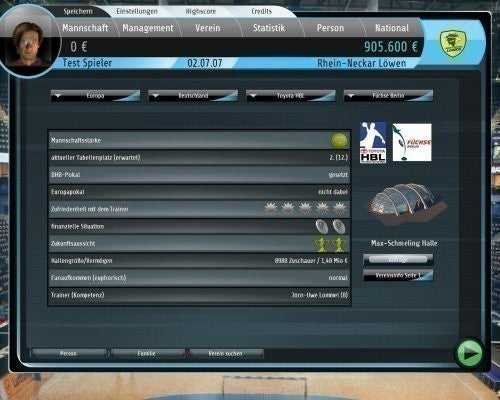This screenshot has height=400, width=500.
Task: Click the leftmost star in Zufriedenheit row
Action: click(271, 209)
